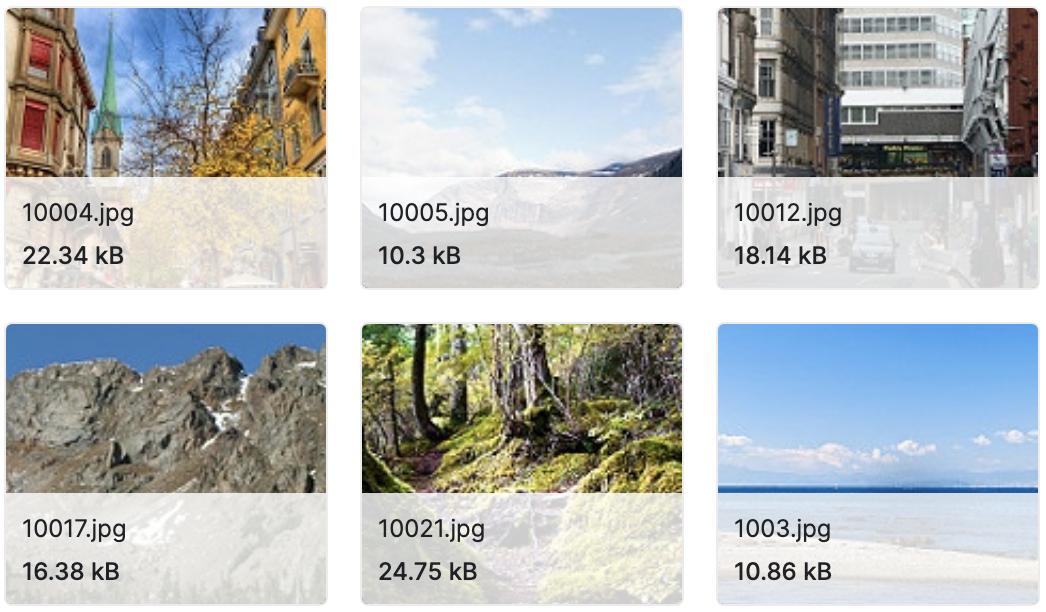
Task: Click the 10012.jpg filename label
Action: coord(788,214)
